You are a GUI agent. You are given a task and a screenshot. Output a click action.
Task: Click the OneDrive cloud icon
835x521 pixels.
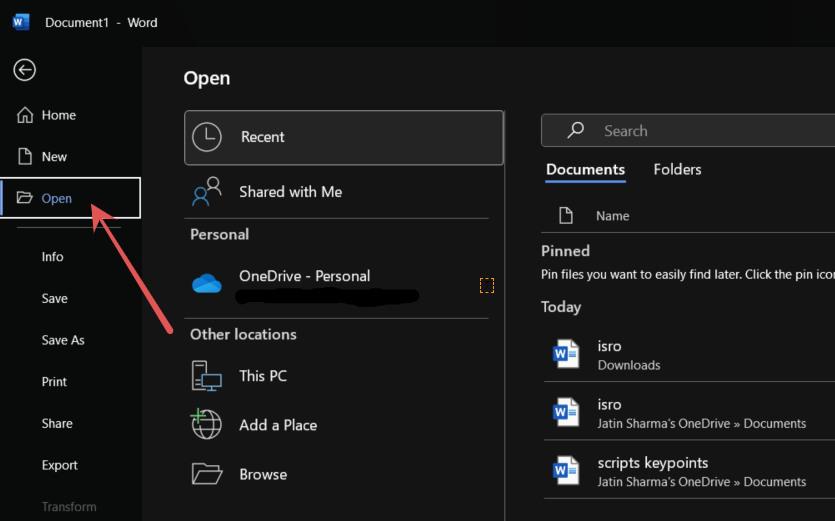pos(207,284)
